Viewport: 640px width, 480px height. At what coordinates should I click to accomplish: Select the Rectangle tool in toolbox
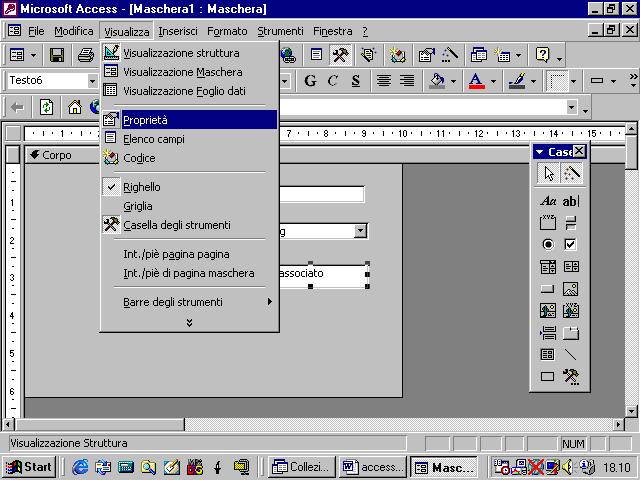point(548,376)
